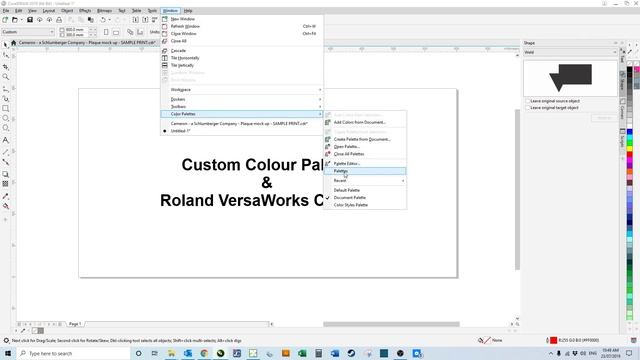Select the Artistic Media tool
The height and width of the screenshot is (360, 640).
point(5,98)
